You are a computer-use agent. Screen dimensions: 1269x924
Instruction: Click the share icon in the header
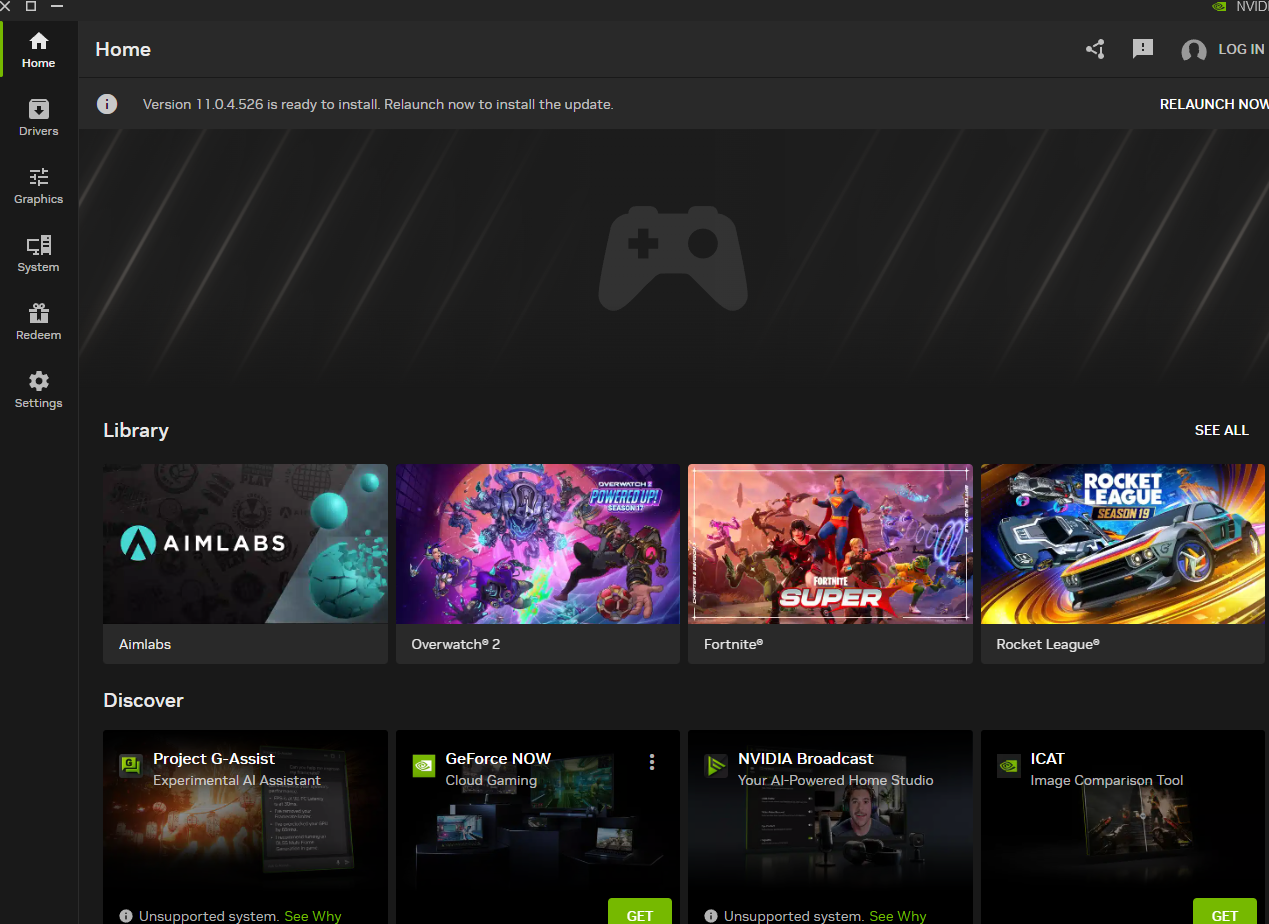point(1095,49)
